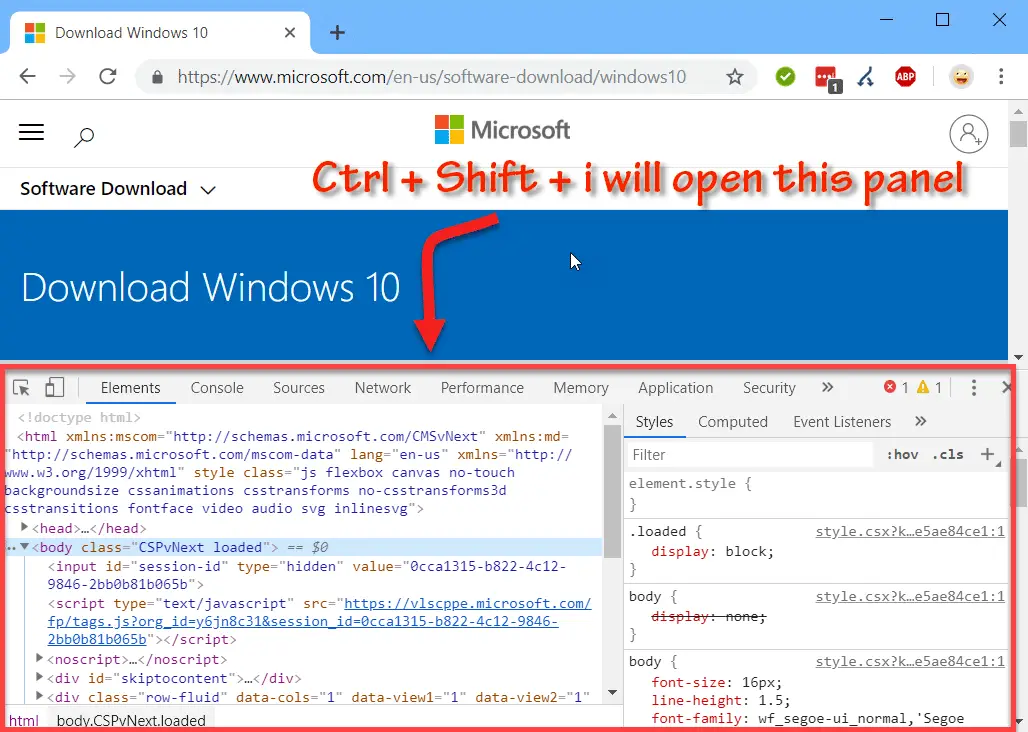The image size is (1028, 732).
Task: Click the Styles Filter input field
Action: (x=749, y=455)
